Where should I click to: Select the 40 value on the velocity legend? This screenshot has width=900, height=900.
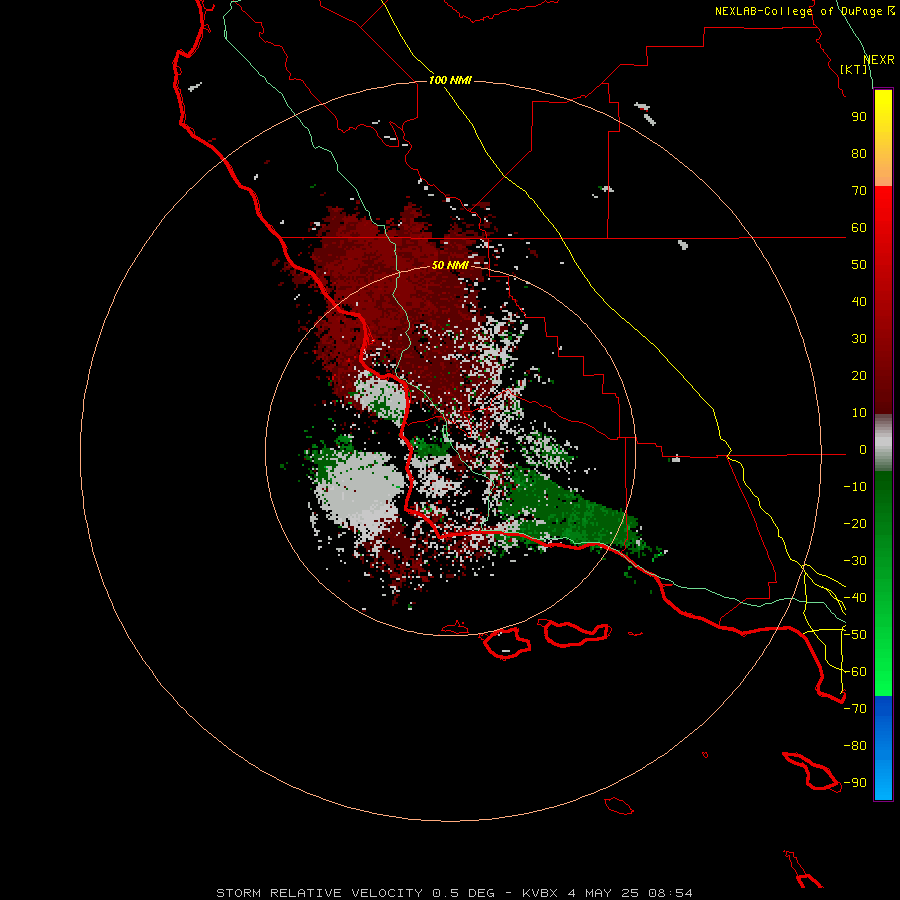coord(859,301)
